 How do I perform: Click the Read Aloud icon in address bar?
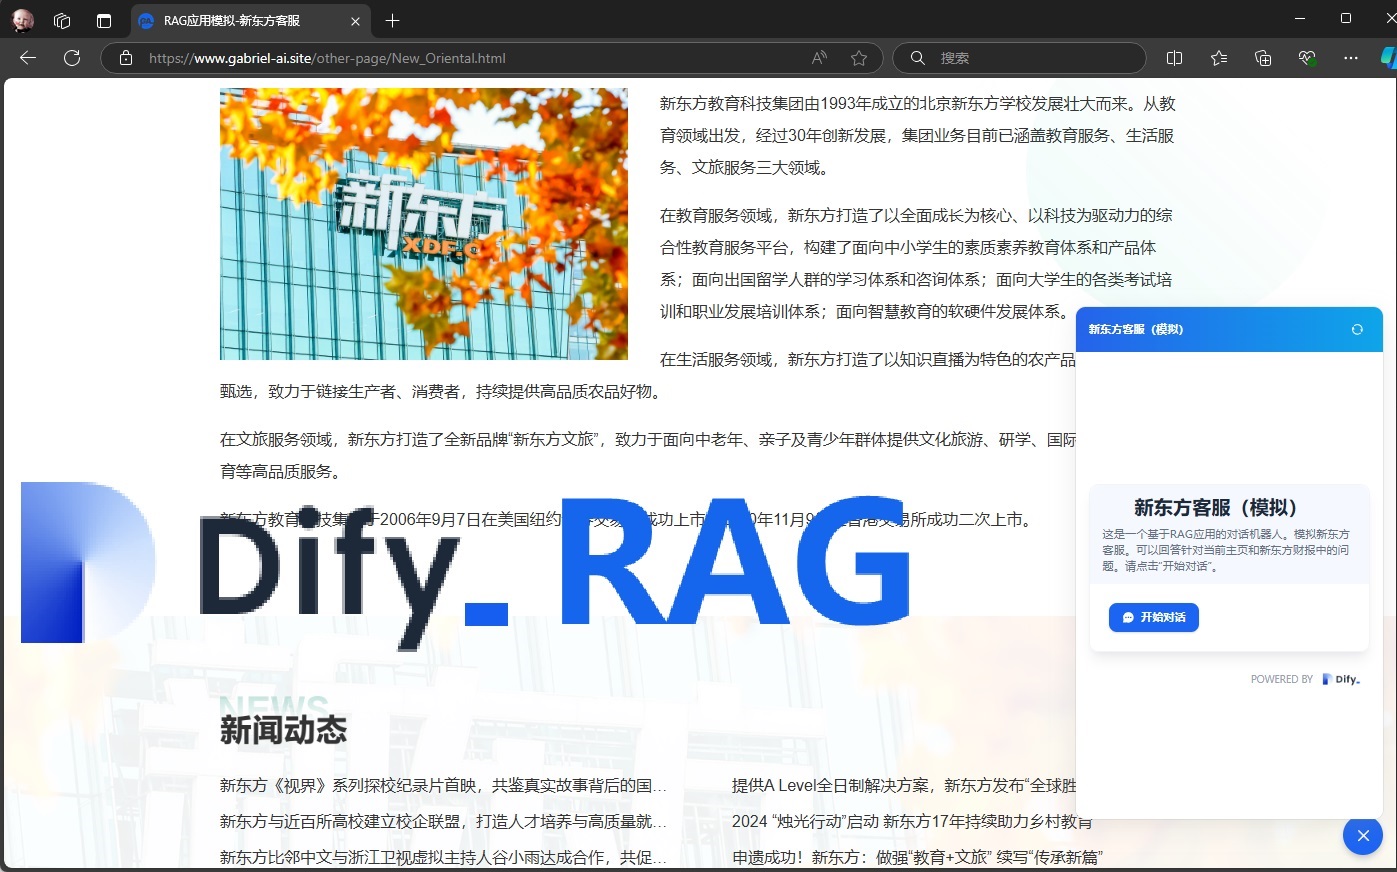click(x=819, y=58)
